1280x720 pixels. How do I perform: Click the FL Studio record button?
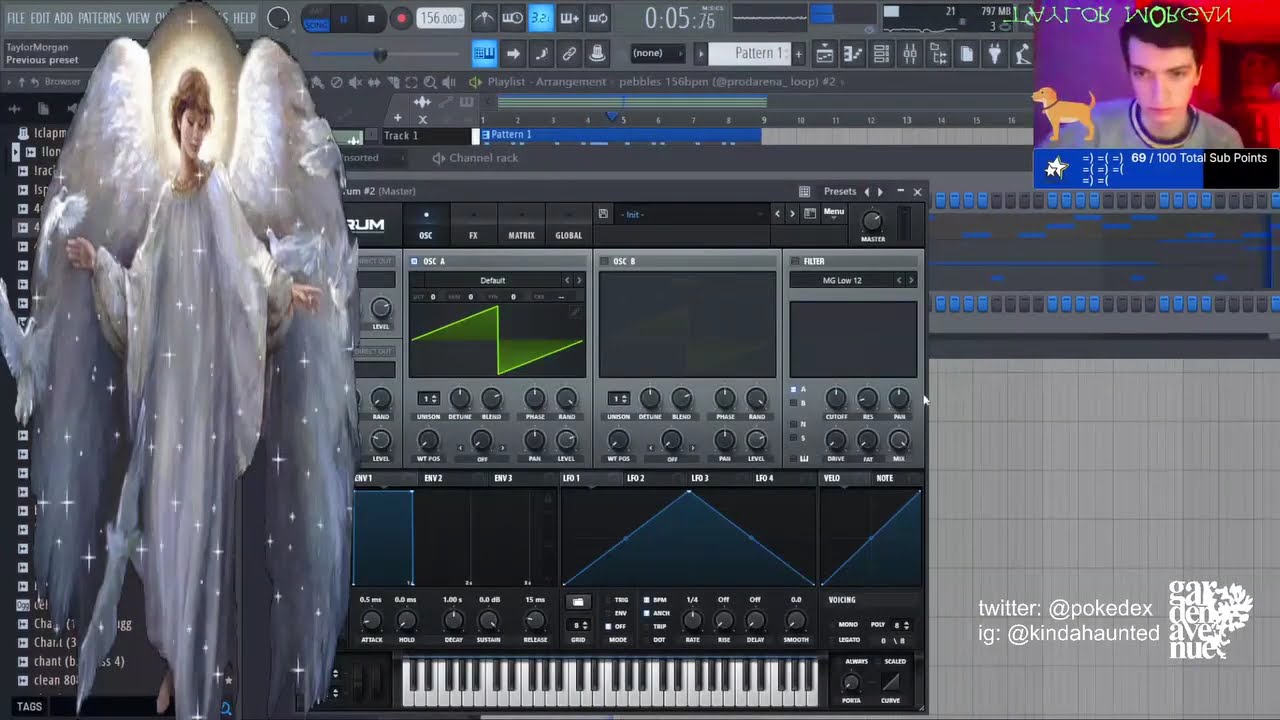point(401,18)
